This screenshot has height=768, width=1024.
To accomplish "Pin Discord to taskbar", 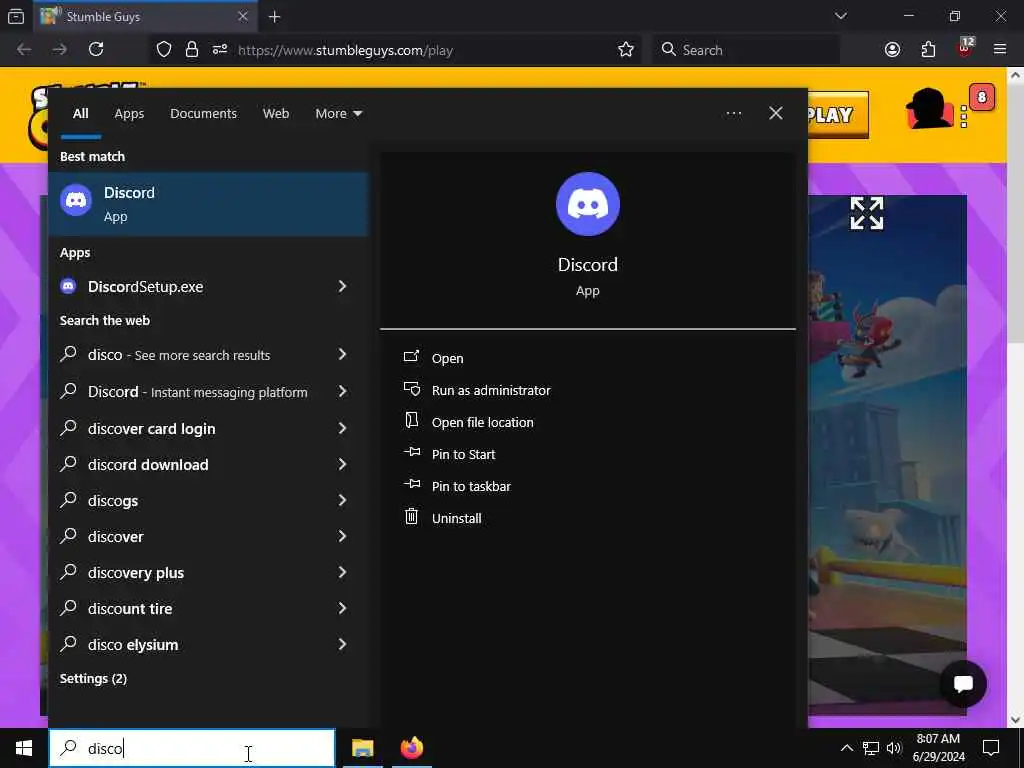I will [x=471, y=486].
